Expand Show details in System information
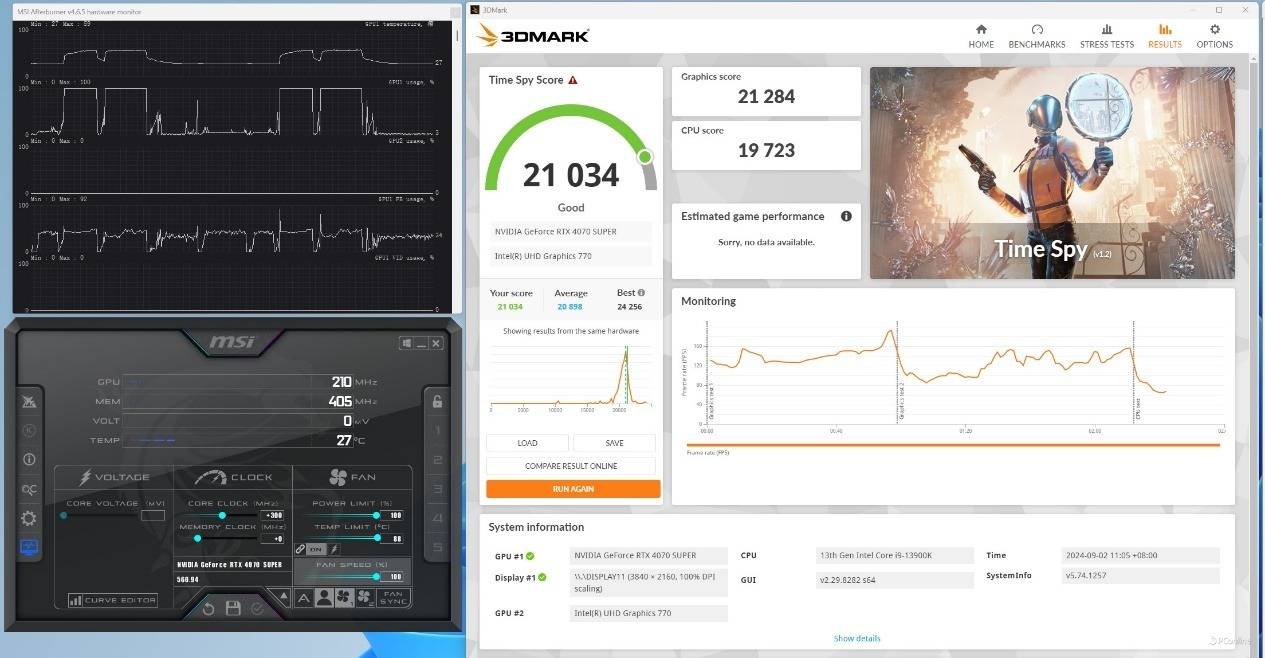The height and width of the screenshot is (658, 1265). click(857, 638)
